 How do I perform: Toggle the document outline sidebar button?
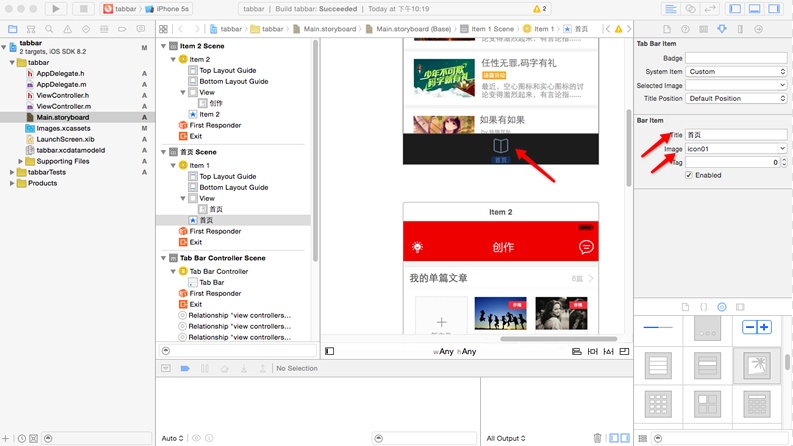tap(330, 351)
